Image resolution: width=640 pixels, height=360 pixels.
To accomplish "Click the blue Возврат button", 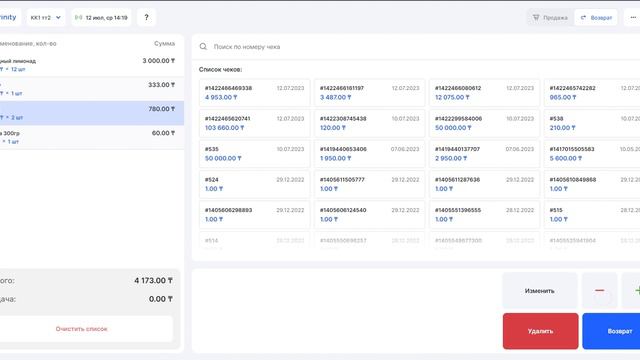I will pyautogui.click(x=611, y=331).
